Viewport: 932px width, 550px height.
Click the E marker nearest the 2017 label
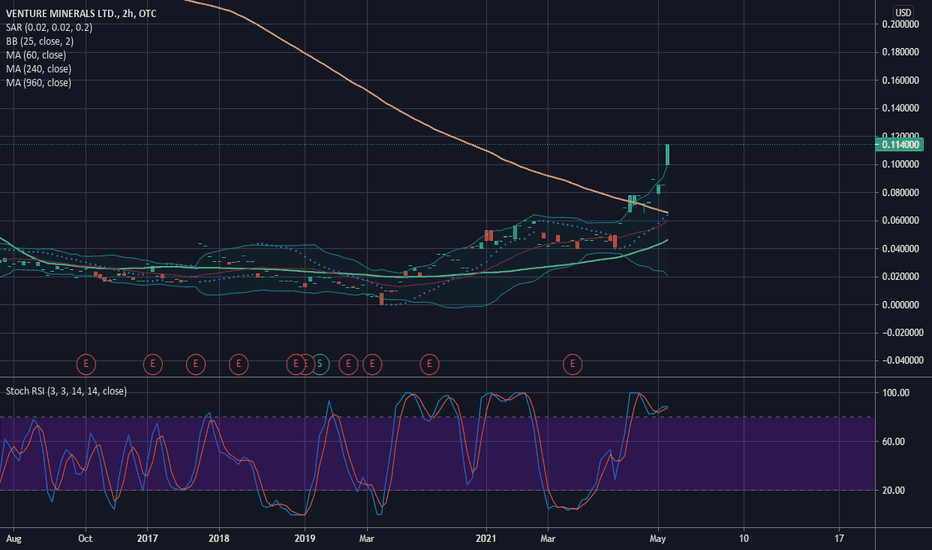(153, 364)
